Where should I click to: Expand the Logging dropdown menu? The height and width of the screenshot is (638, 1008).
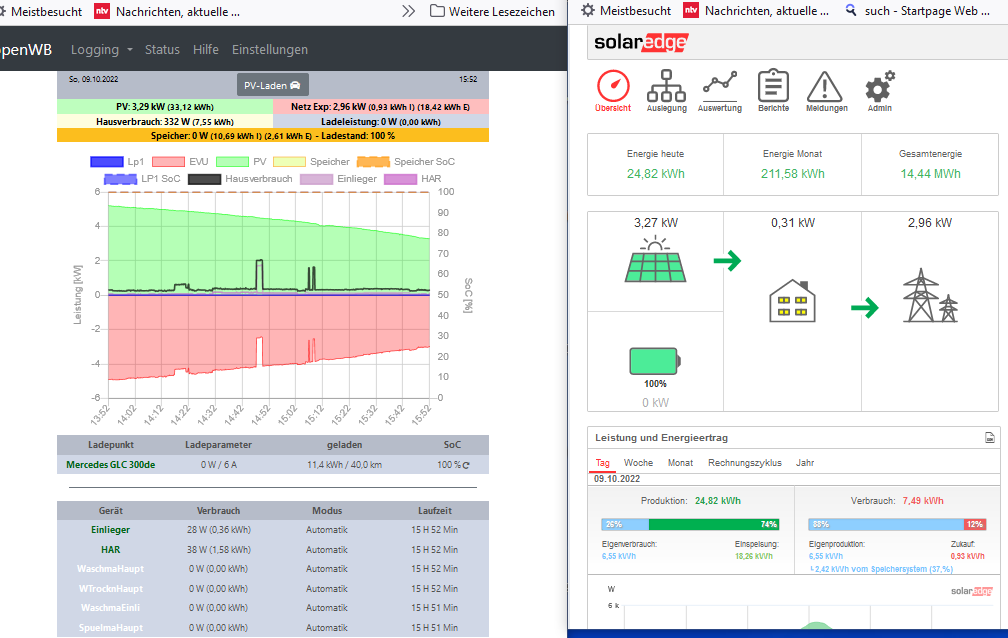pyautogui.click(x=101, y=50)
